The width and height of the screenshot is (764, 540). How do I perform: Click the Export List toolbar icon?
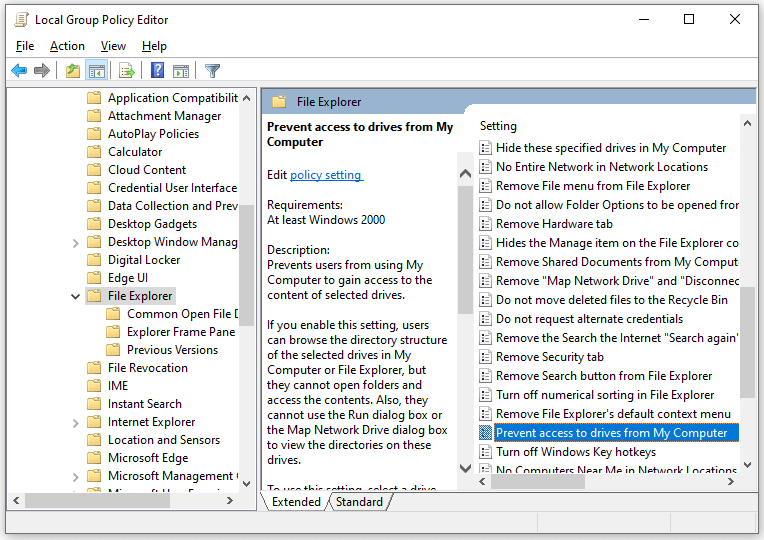click(127, 71)
